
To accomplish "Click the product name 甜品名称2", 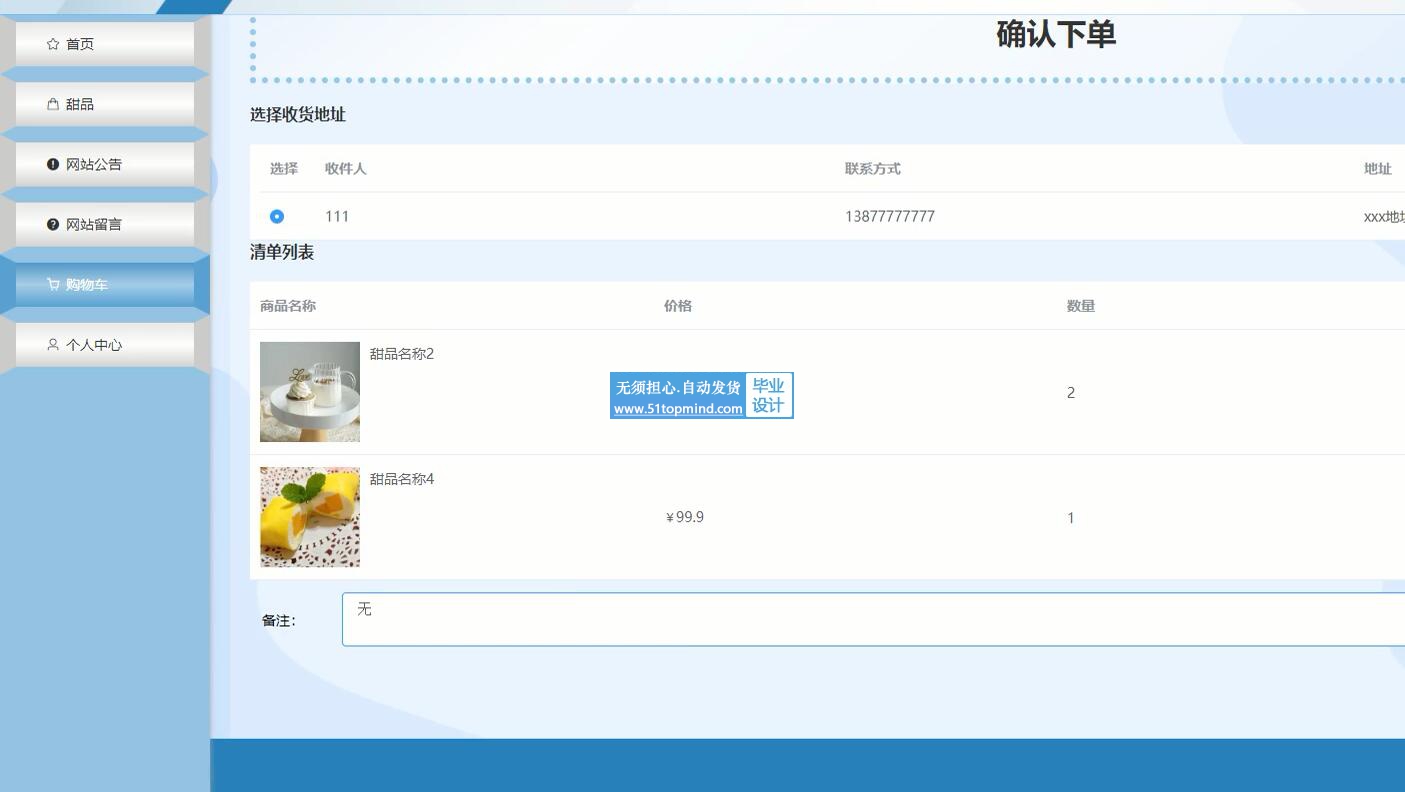I will click(x=402, y=354).
